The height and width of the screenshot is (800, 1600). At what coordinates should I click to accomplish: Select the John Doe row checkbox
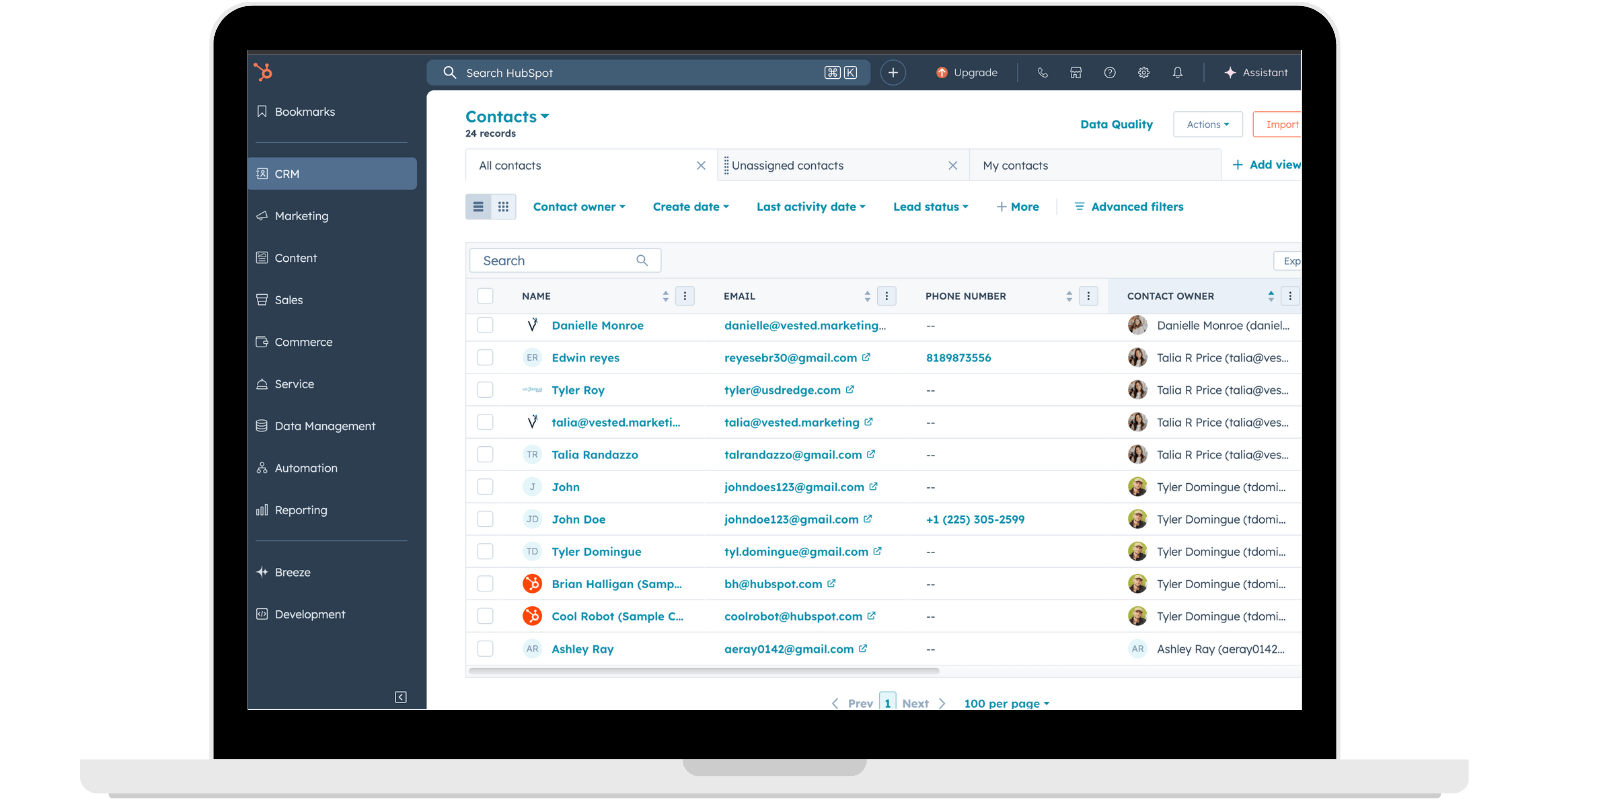pos(485,519)
